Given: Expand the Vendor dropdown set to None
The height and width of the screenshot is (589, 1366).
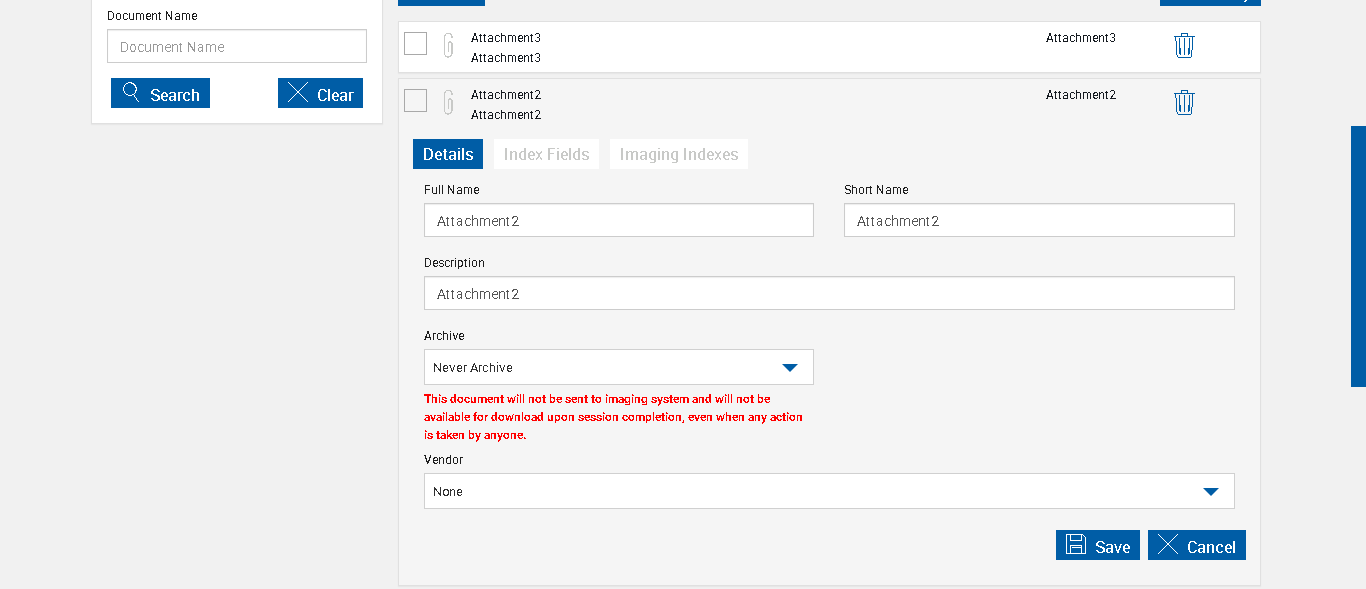Looking at the screenshot, I should click(x=829, y=491).
